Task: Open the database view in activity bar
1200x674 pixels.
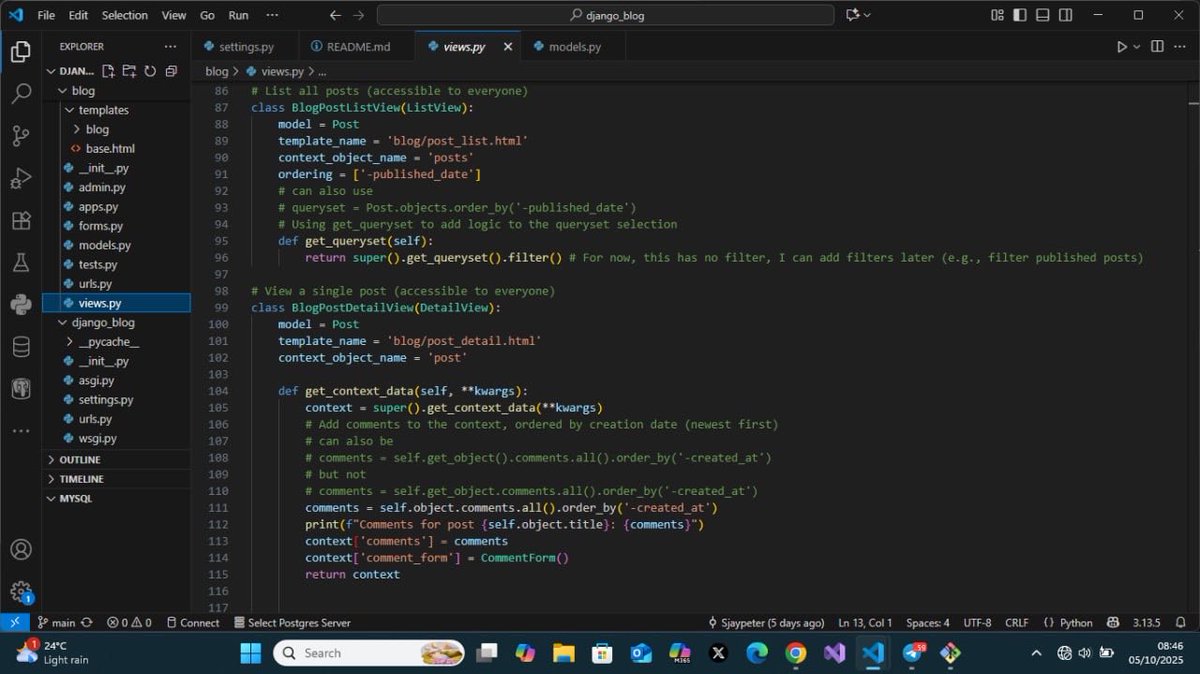Action: [x=20, y=347]
